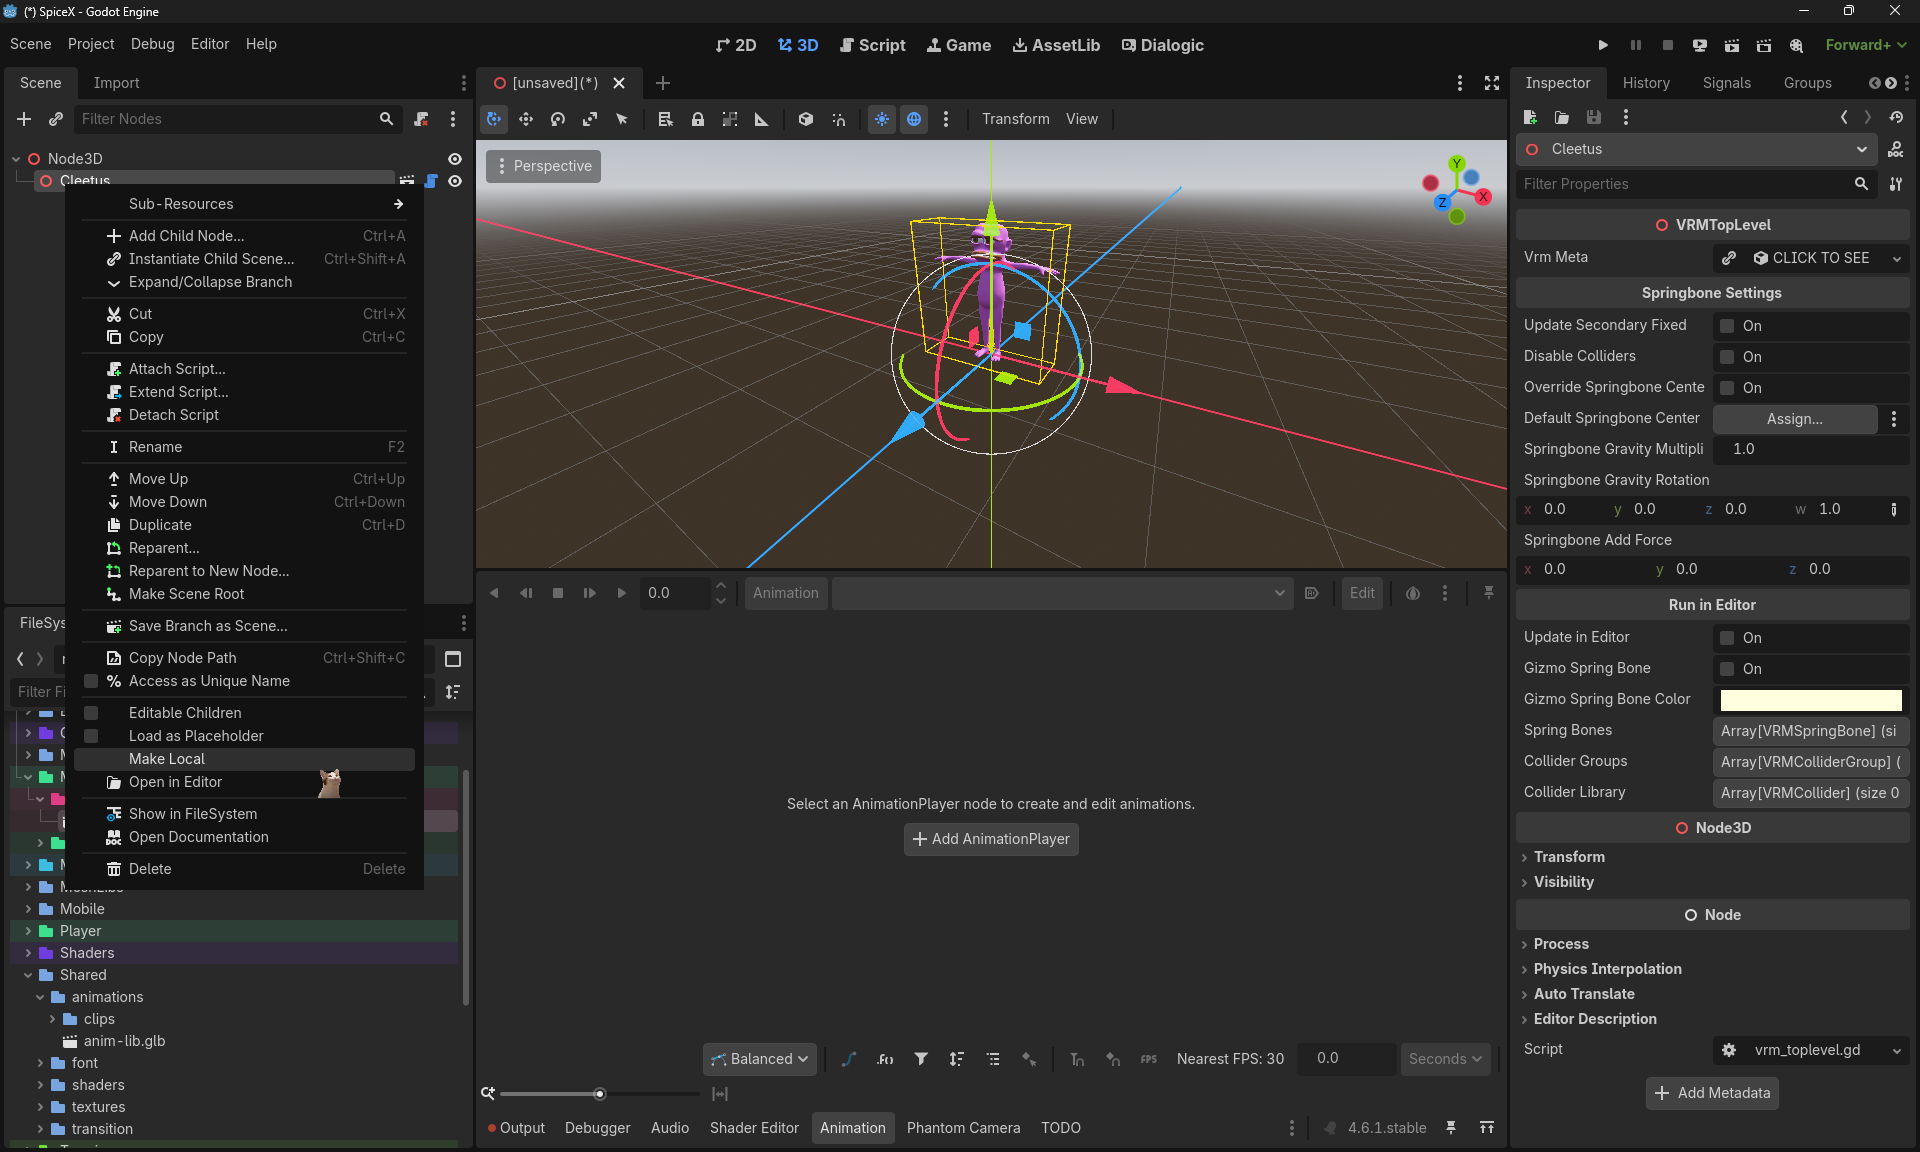Toggle Node3D root visibility eye
This screenshot has width=1920, height=1152.
[x=455, y=159]
